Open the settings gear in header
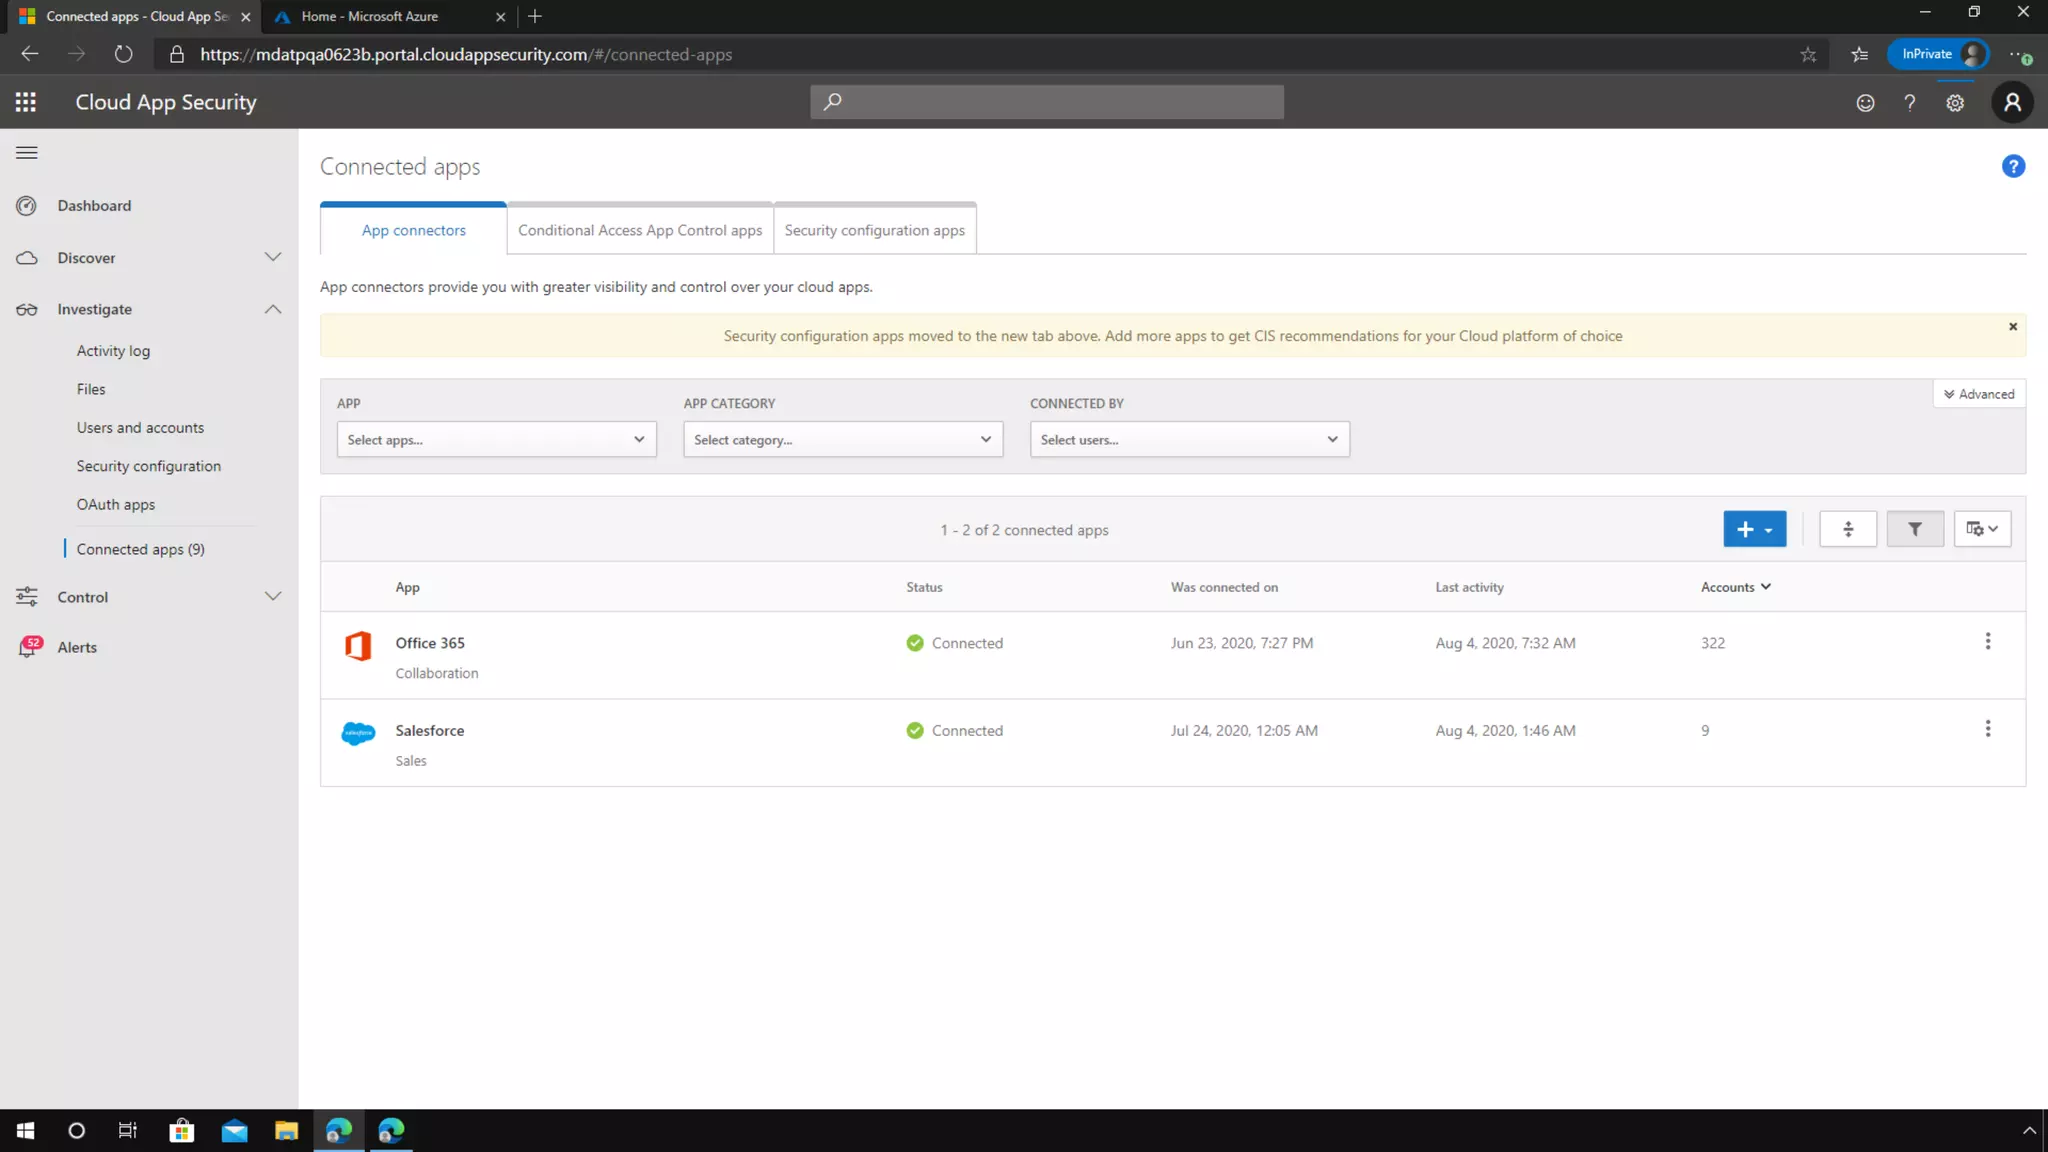The height and width of the screenshot is (1152, 2048). tap(1955, 103)
